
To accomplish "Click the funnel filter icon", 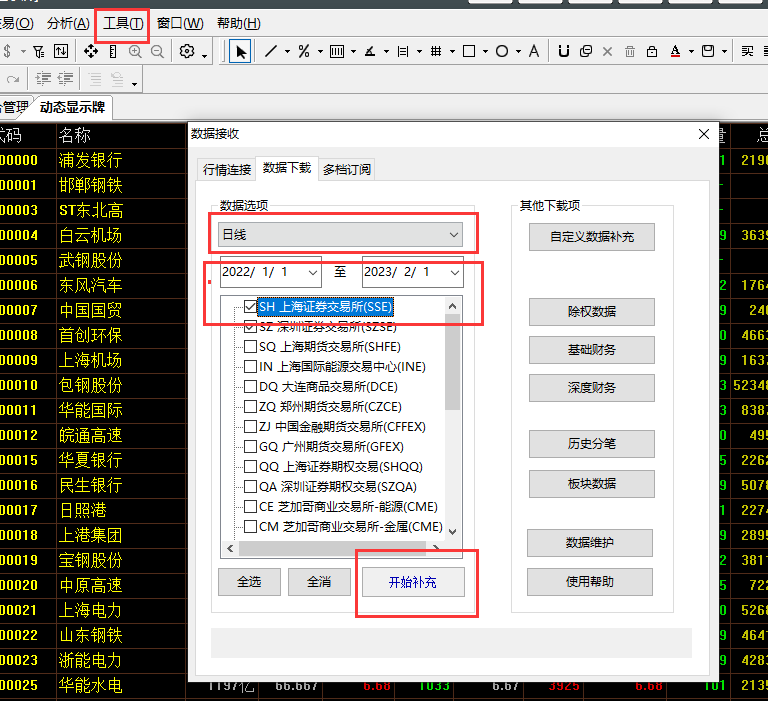I will [x=39, y=51].
